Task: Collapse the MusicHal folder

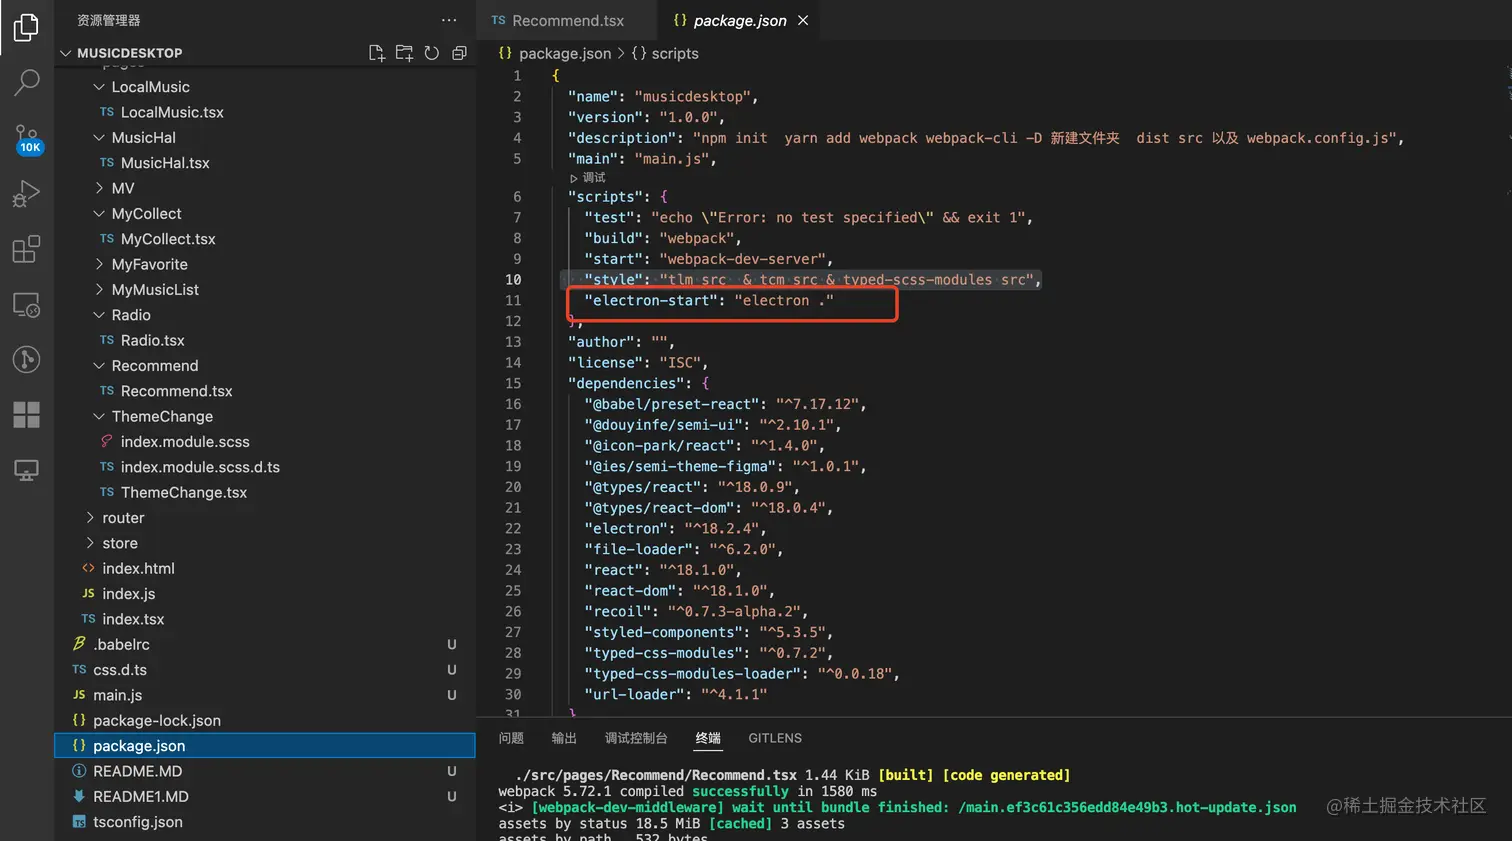Action: (x=265, y=138)
